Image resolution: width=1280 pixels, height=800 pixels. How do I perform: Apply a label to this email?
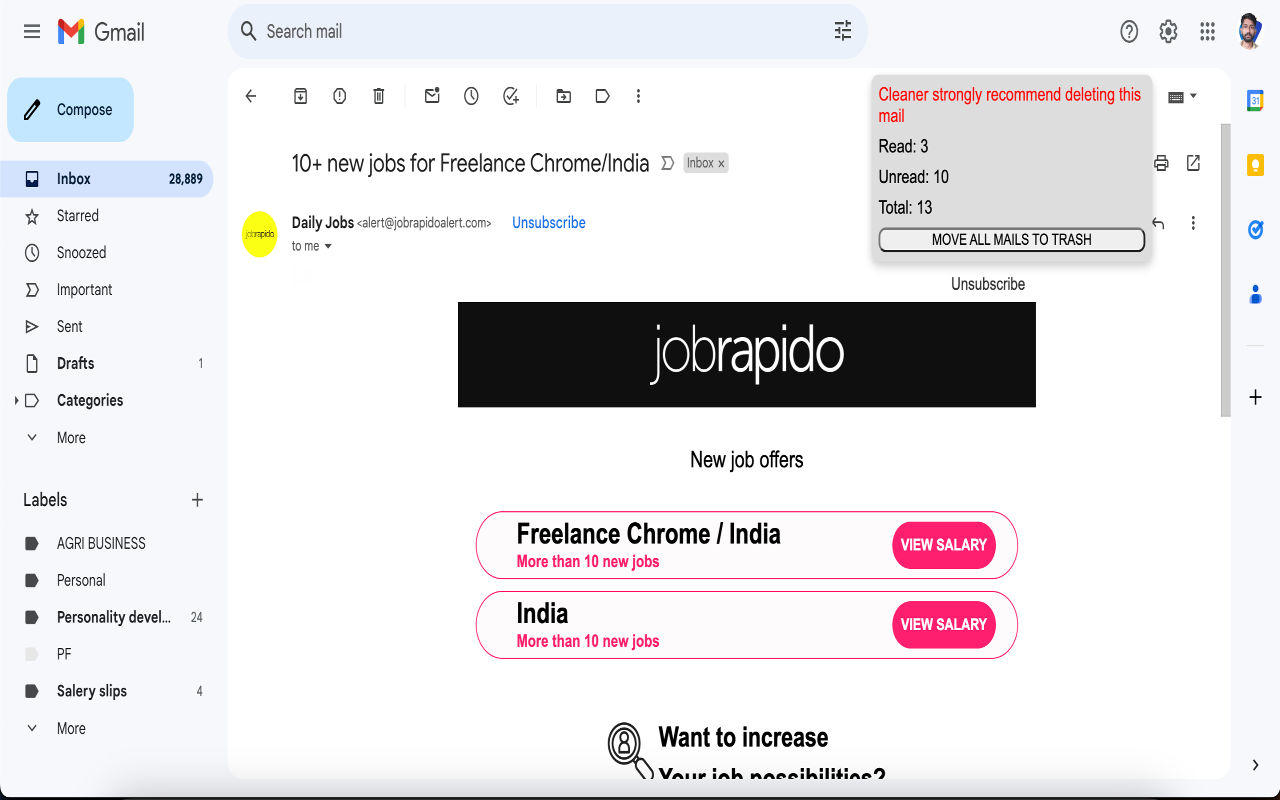click(601, 95)
